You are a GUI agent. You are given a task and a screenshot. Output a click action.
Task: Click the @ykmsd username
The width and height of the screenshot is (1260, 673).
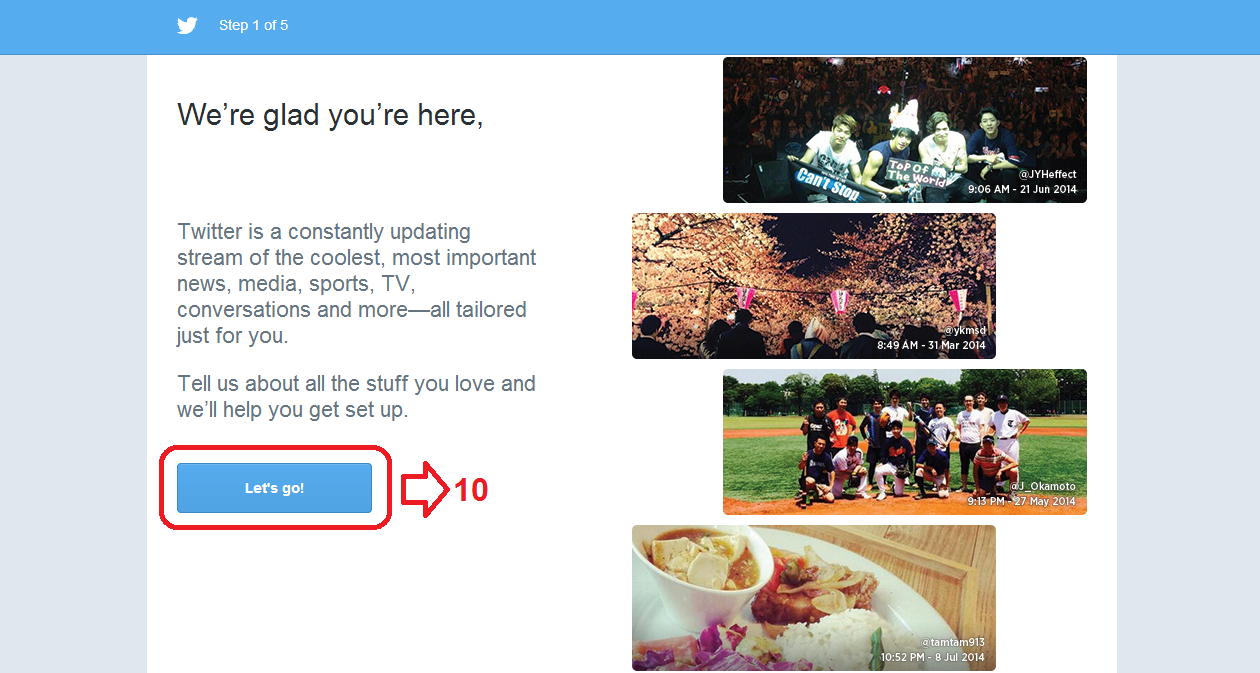click(964, 331)
